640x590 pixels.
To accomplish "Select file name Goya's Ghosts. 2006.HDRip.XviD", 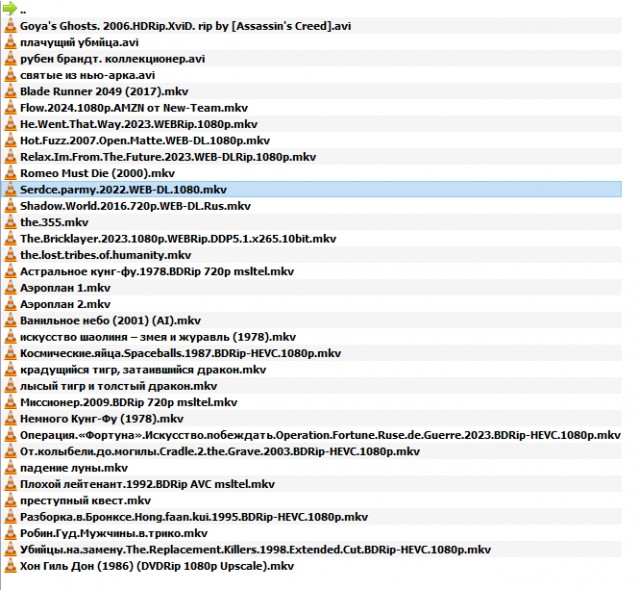I will coord(185,26).
